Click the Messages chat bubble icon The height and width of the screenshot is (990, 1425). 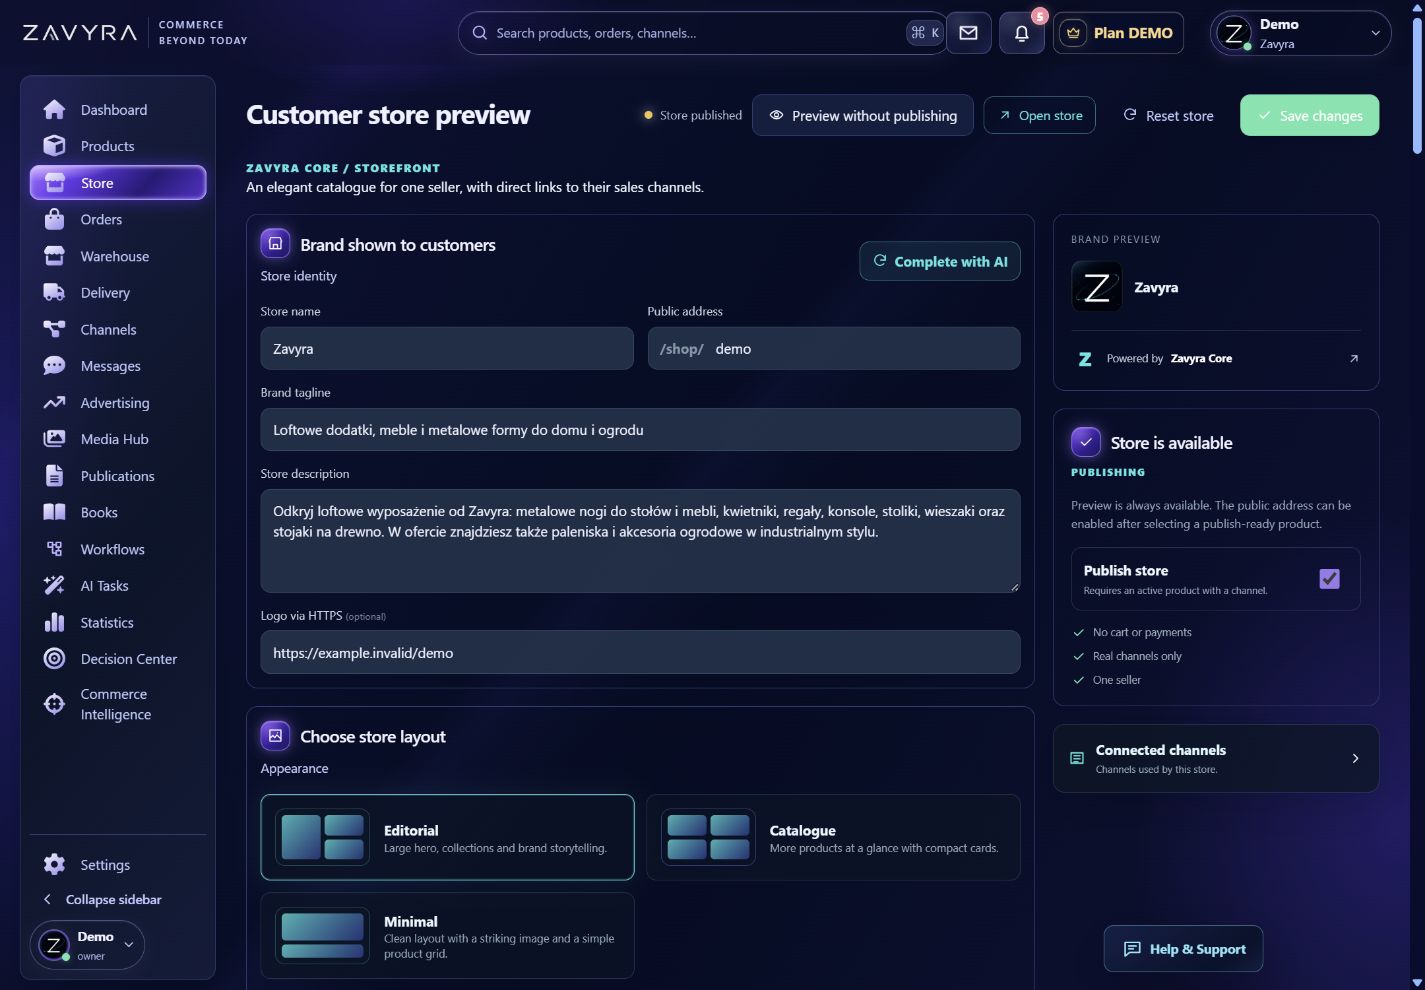tap(54, 366)
